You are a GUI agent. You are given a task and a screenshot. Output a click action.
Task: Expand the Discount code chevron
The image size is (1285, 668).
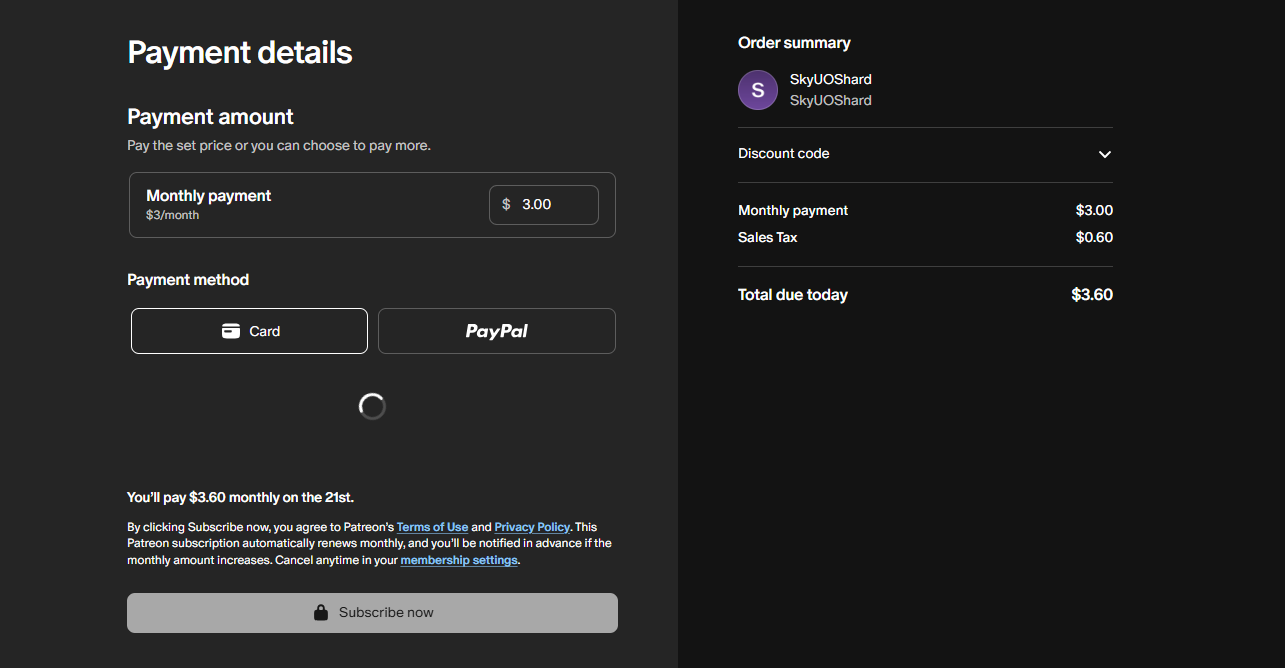pyautogui.click(x=1104, y=154)
